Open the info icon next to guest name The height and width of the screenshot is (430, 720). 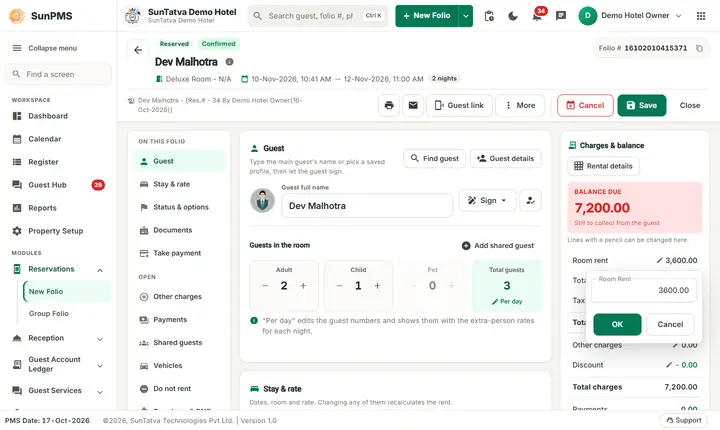229,62
